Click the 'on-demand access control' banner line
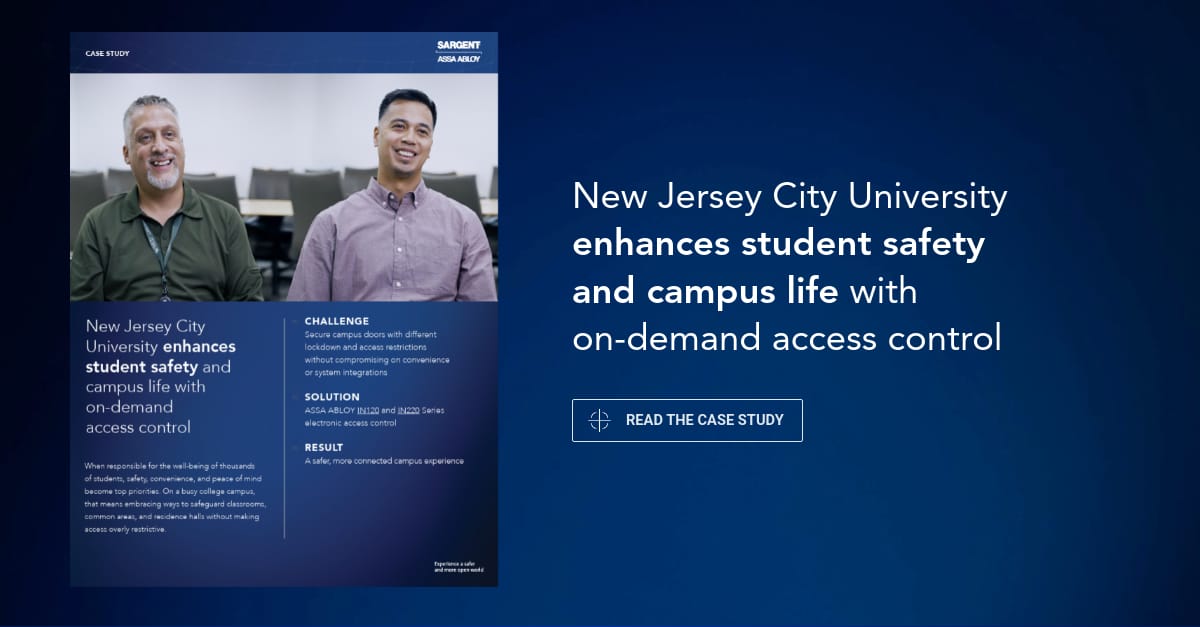Viewport: 1200px width, 627px height. (786, 339)
